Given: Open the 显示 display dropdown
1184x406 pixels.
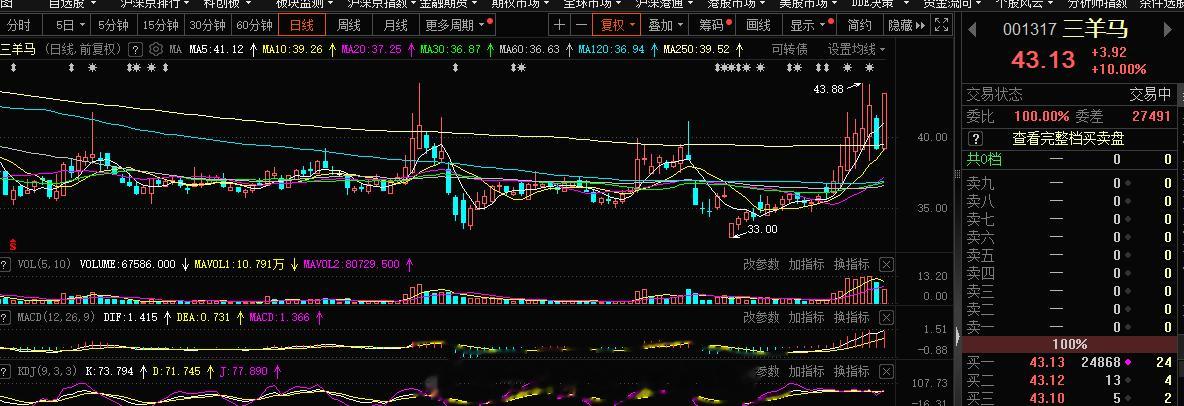Looking at the screenshot, I should (x=811, y=25).
